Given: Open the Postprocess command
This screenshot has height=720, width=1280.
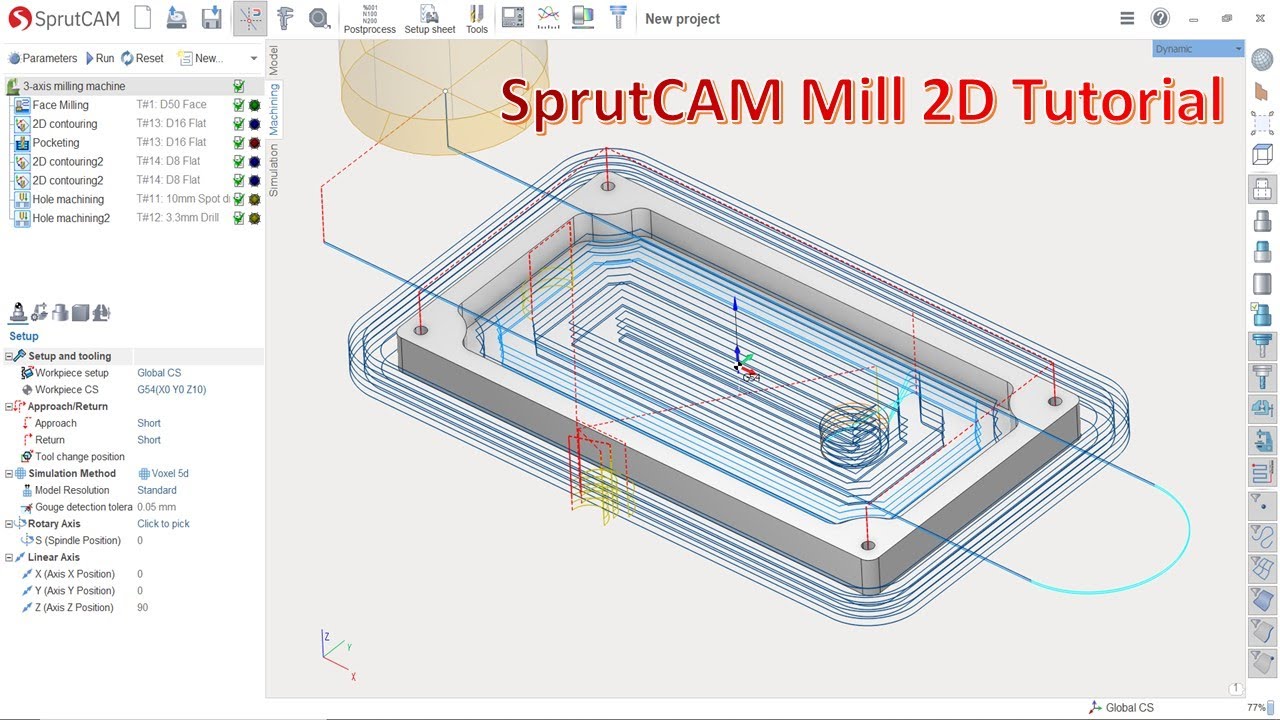Looking at the screenshot, I should 370,19.
